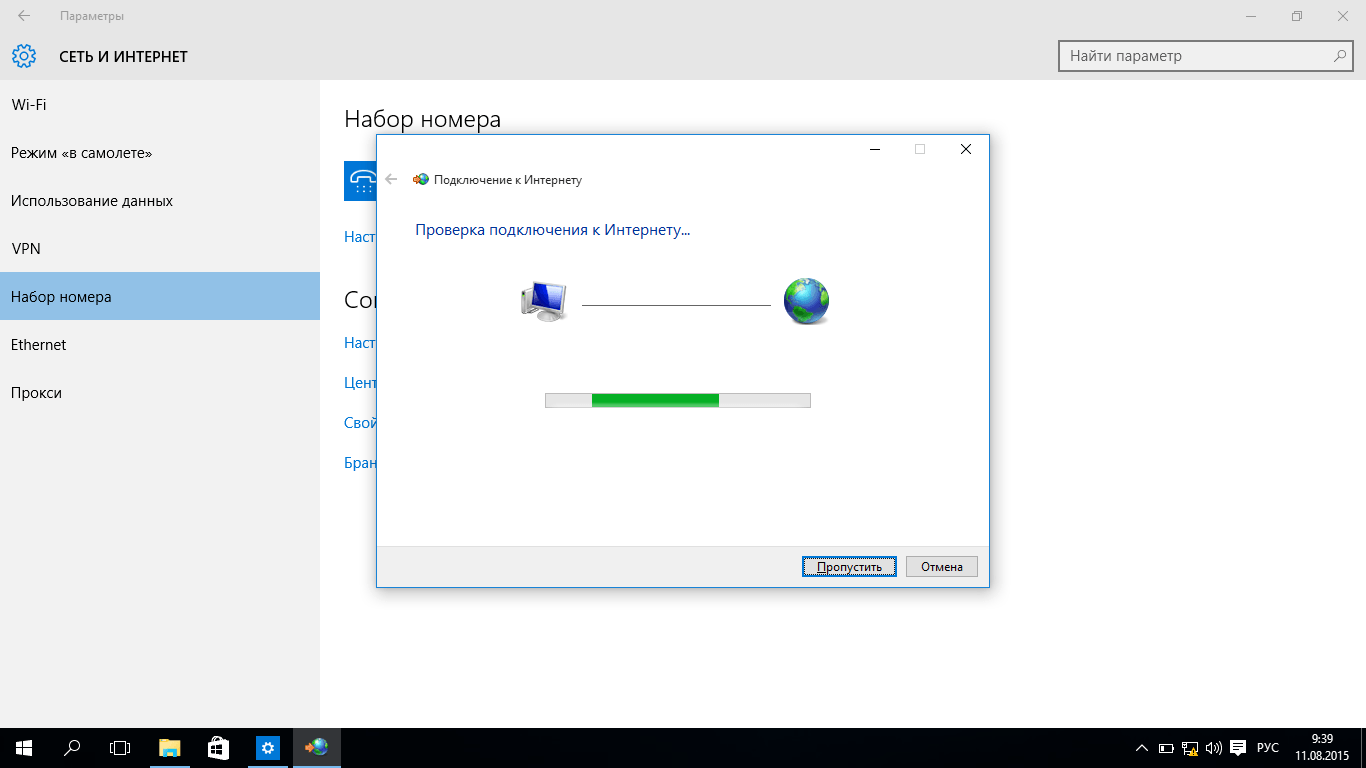The image size is (1366, 768).
Task: Click the network tray icon
Action: 1190,748
